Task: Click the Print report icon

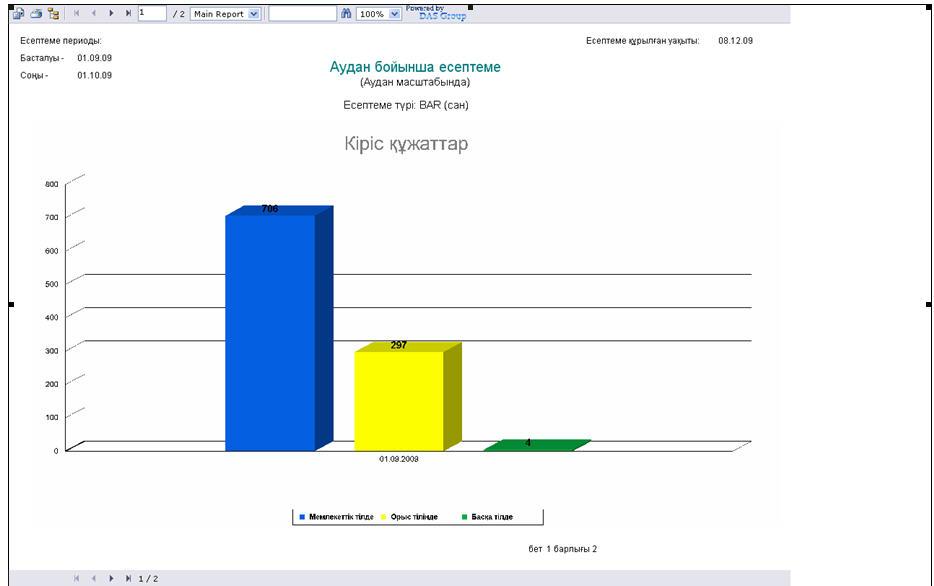Action: (36, 13)
